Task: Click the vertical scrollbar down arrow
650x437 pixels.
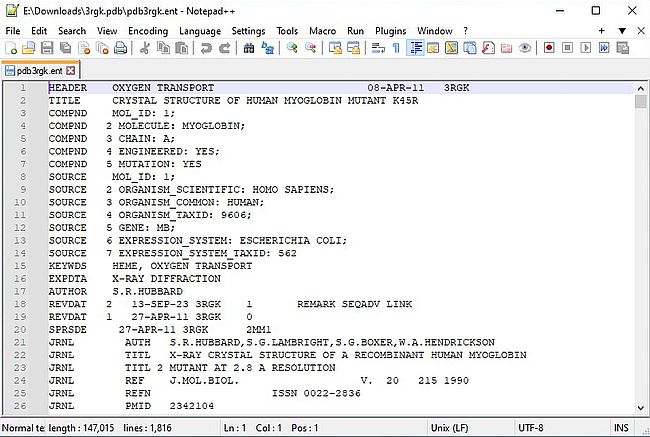Action: point(640,408)
